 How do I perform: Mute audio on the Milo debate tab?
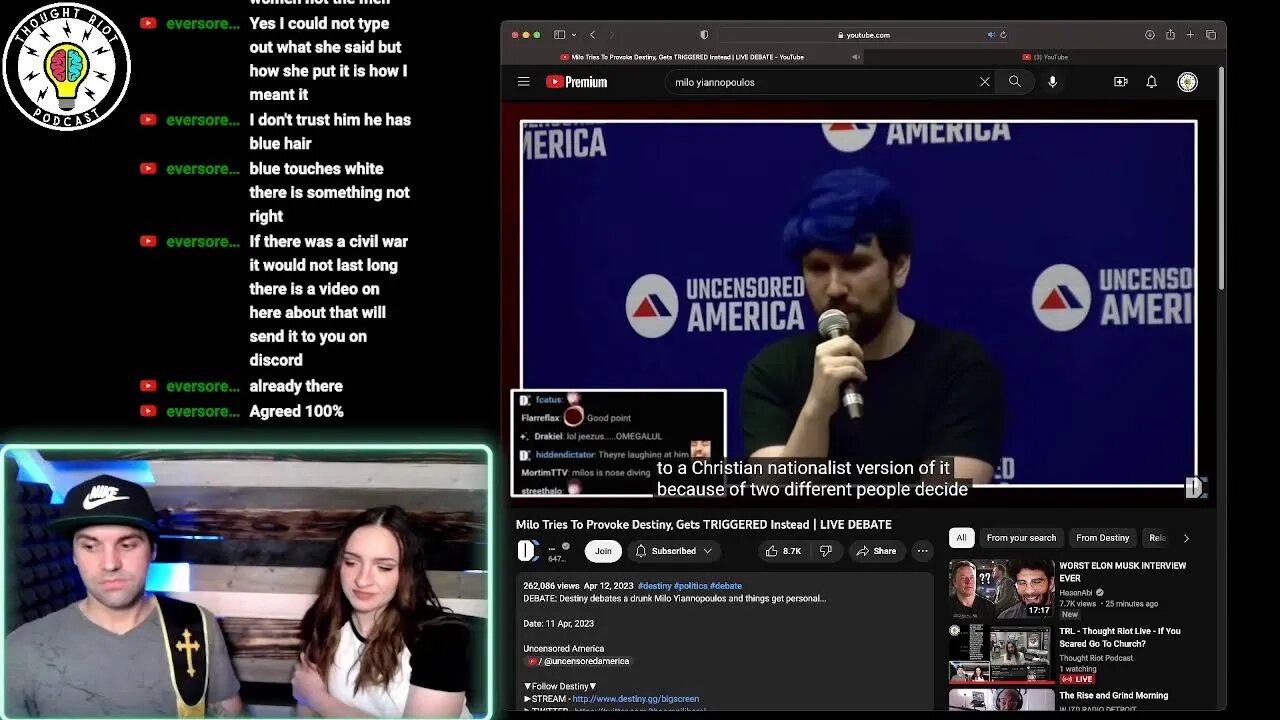click(855, 57)
